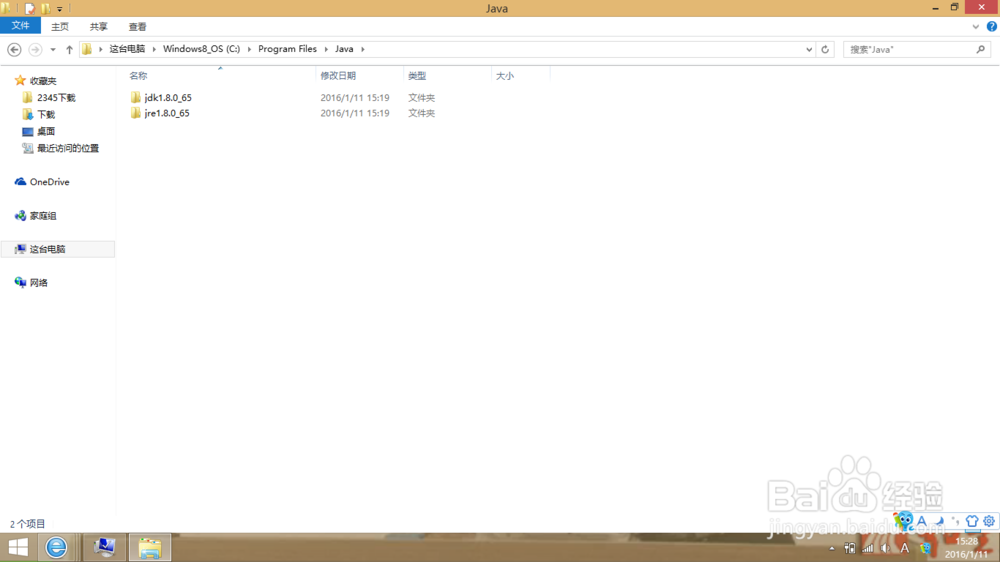Screen dimensions: 1000x562
Task: Click the jre1.8.0_65 type 文件夹 cell
Action: tap(422, 113)
